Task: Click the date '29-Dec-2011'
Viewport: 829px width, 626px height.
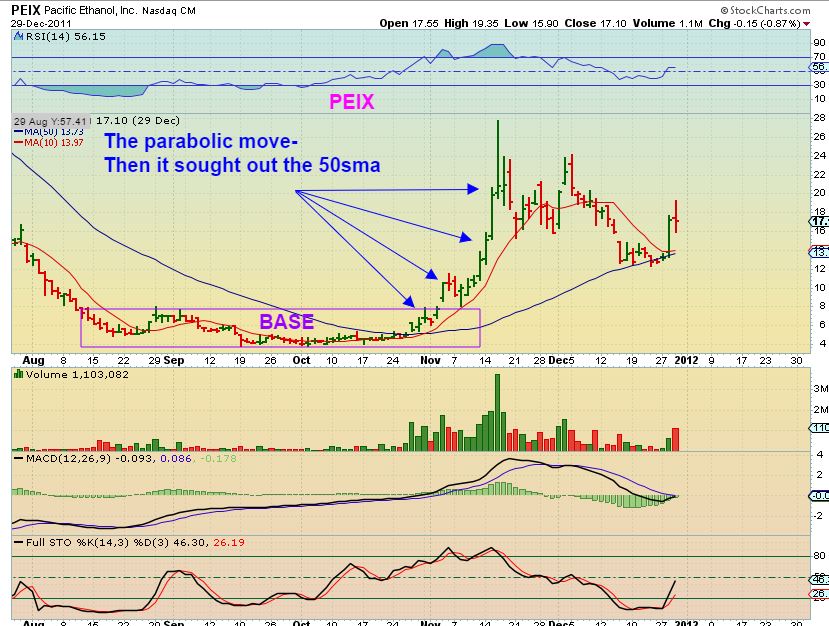Action: 41,24
